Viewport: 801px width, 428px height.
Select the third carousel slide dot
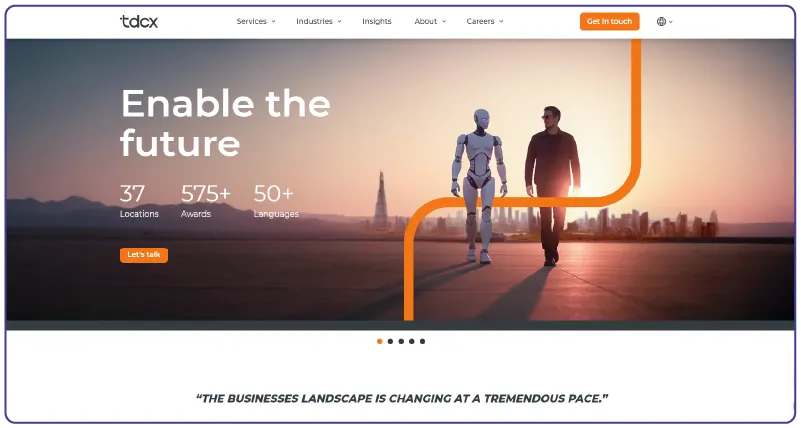[x=401, y=341]
